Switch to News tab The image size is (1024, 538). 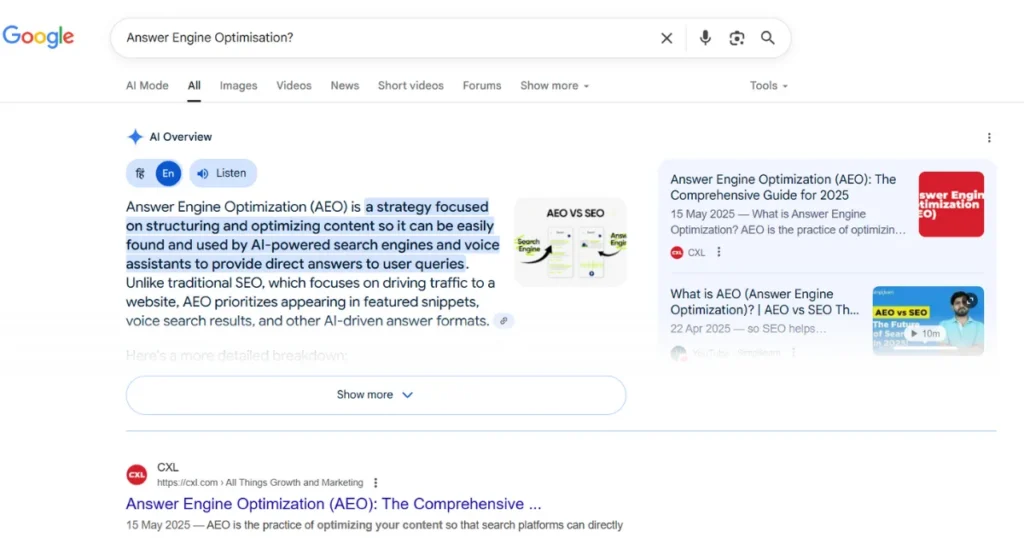345,86
